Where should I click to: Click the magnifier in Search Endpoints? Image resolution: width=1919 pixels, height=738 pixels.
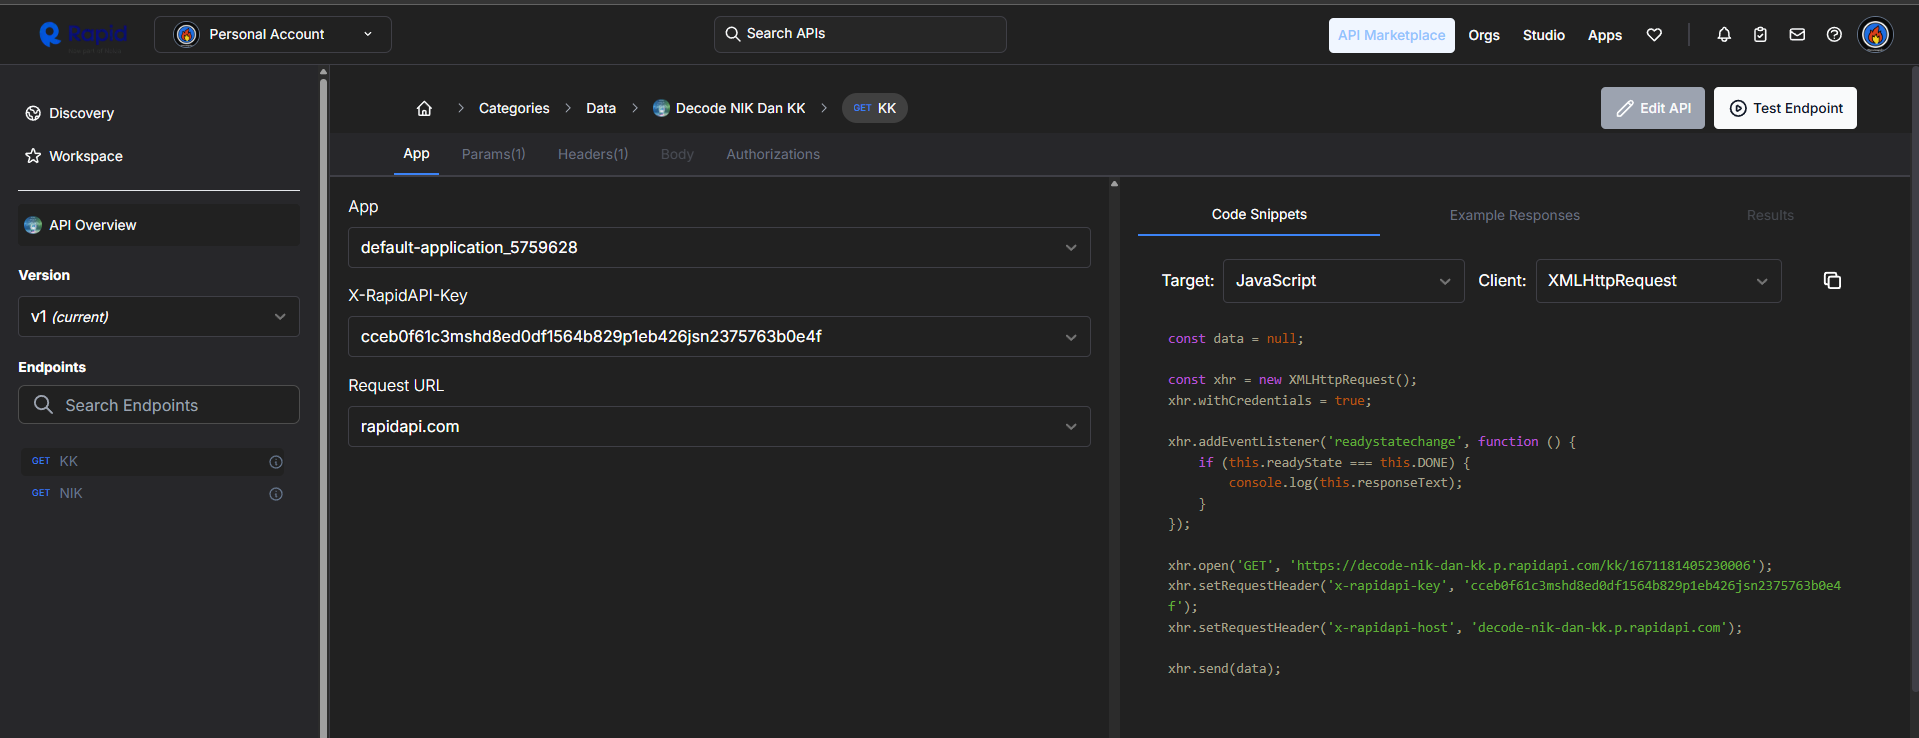pos(43,405)
